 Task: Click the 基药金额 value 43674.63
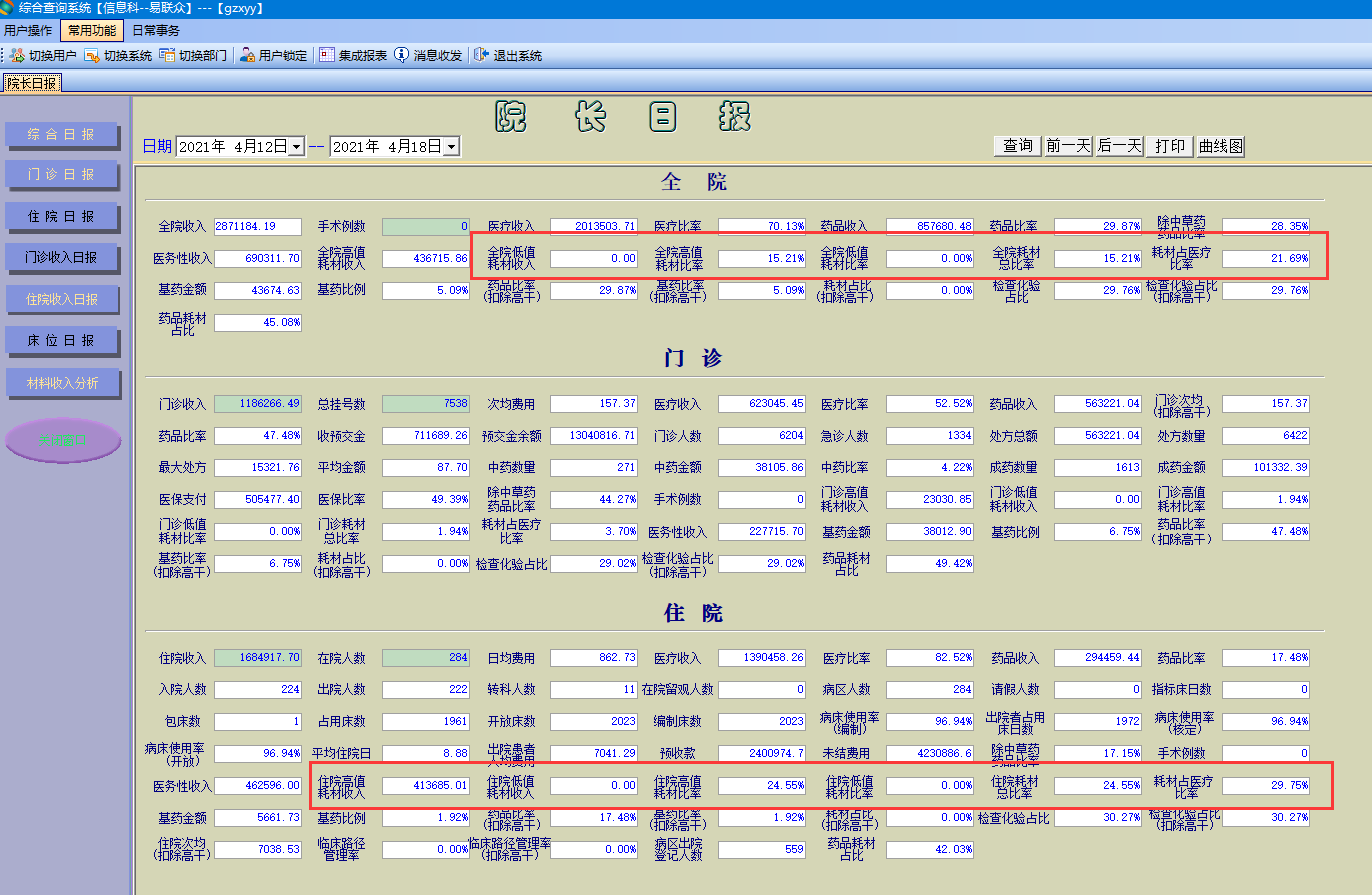pos(258,291)
